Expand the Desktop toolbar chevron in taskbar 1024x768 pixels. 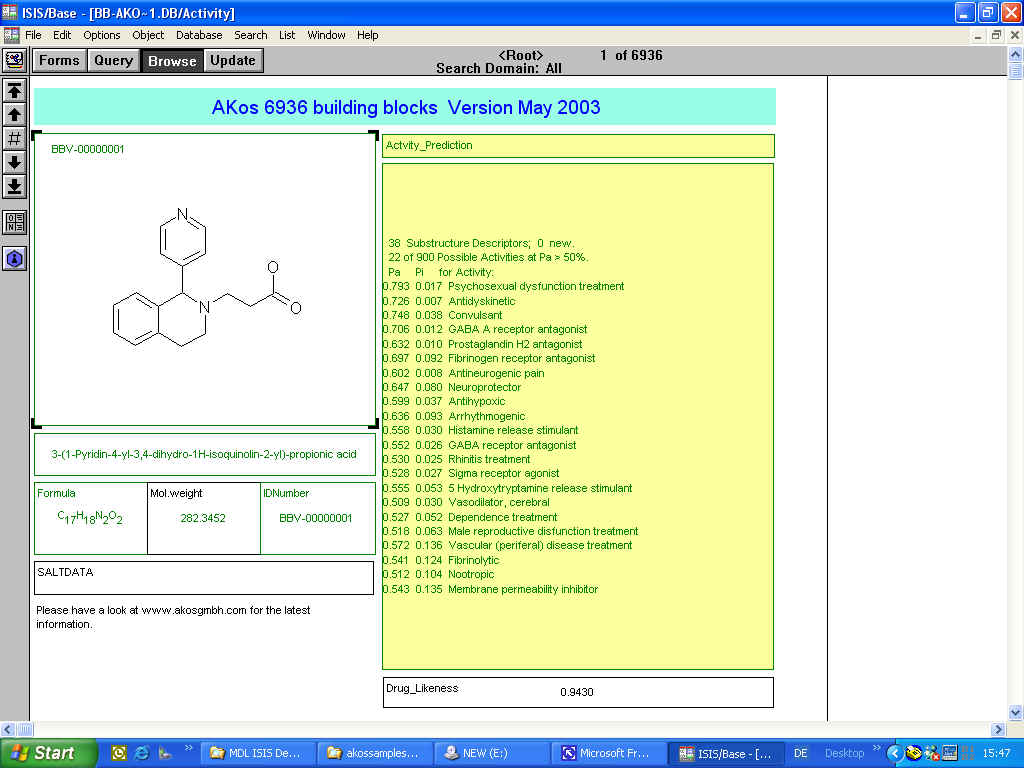(876, 748)
